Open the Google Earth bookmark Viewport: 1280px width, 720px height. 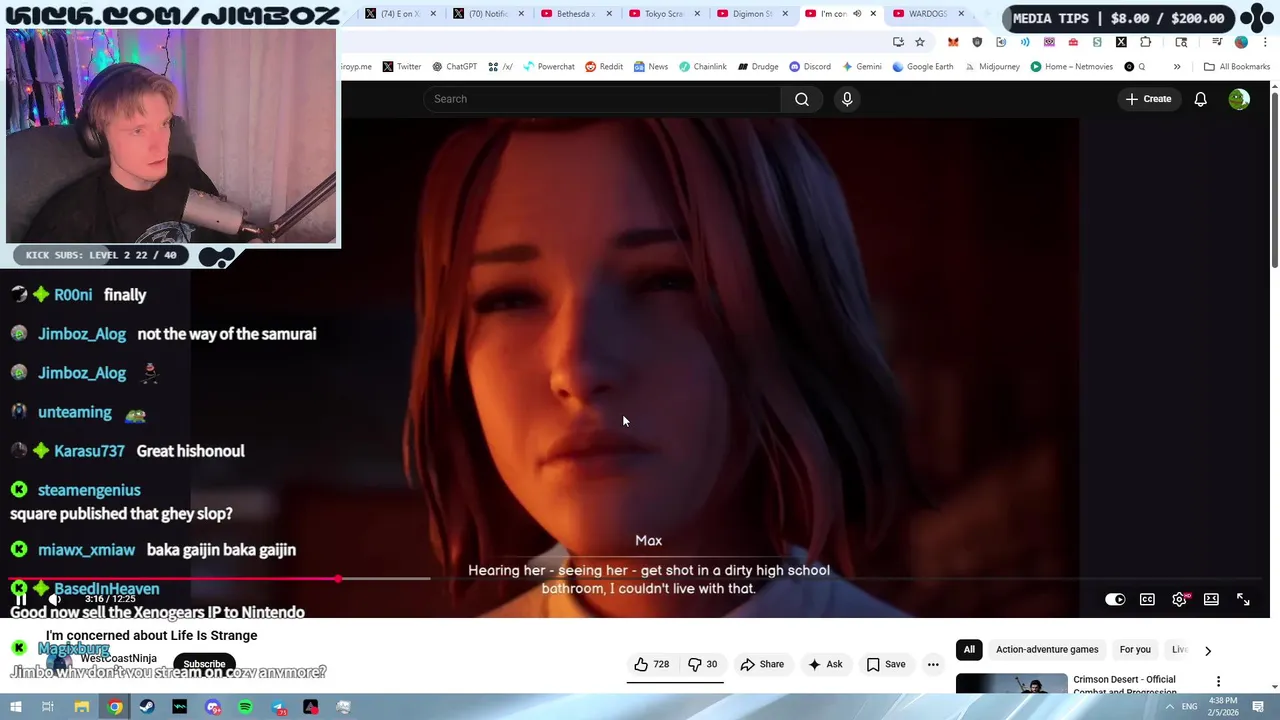922,67
